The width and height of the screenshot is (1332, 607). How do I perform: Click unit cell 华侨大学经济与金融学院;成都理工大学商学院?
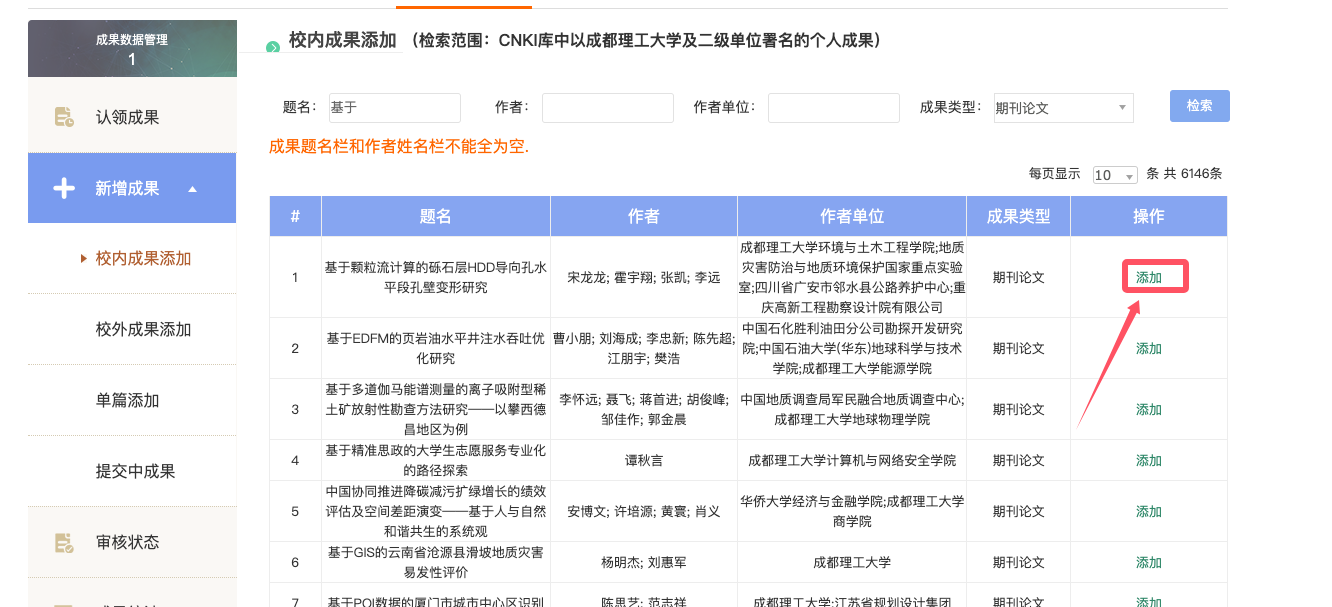852,512
